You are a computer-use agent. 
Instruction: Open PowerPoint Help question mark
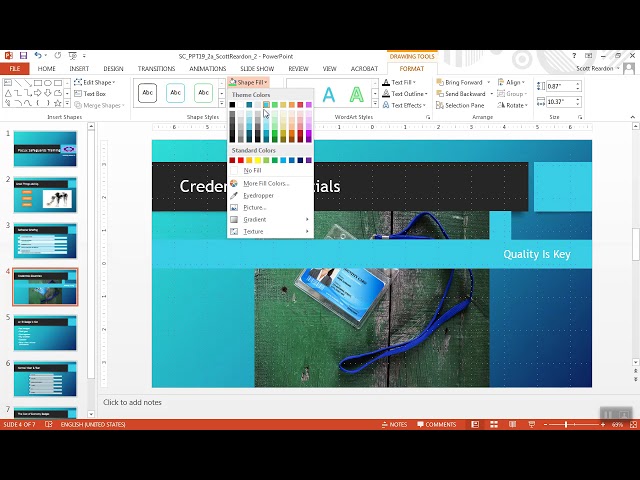click(574, 56)
